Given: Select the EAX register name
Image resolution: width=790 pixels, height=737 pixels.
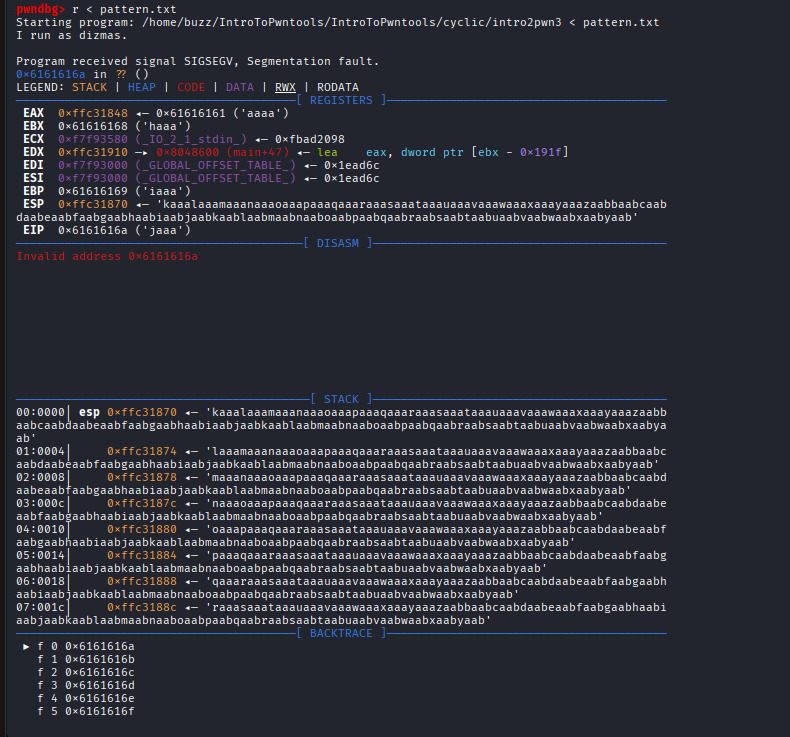Looking at the screenshot, I should (x=34, y=113).
